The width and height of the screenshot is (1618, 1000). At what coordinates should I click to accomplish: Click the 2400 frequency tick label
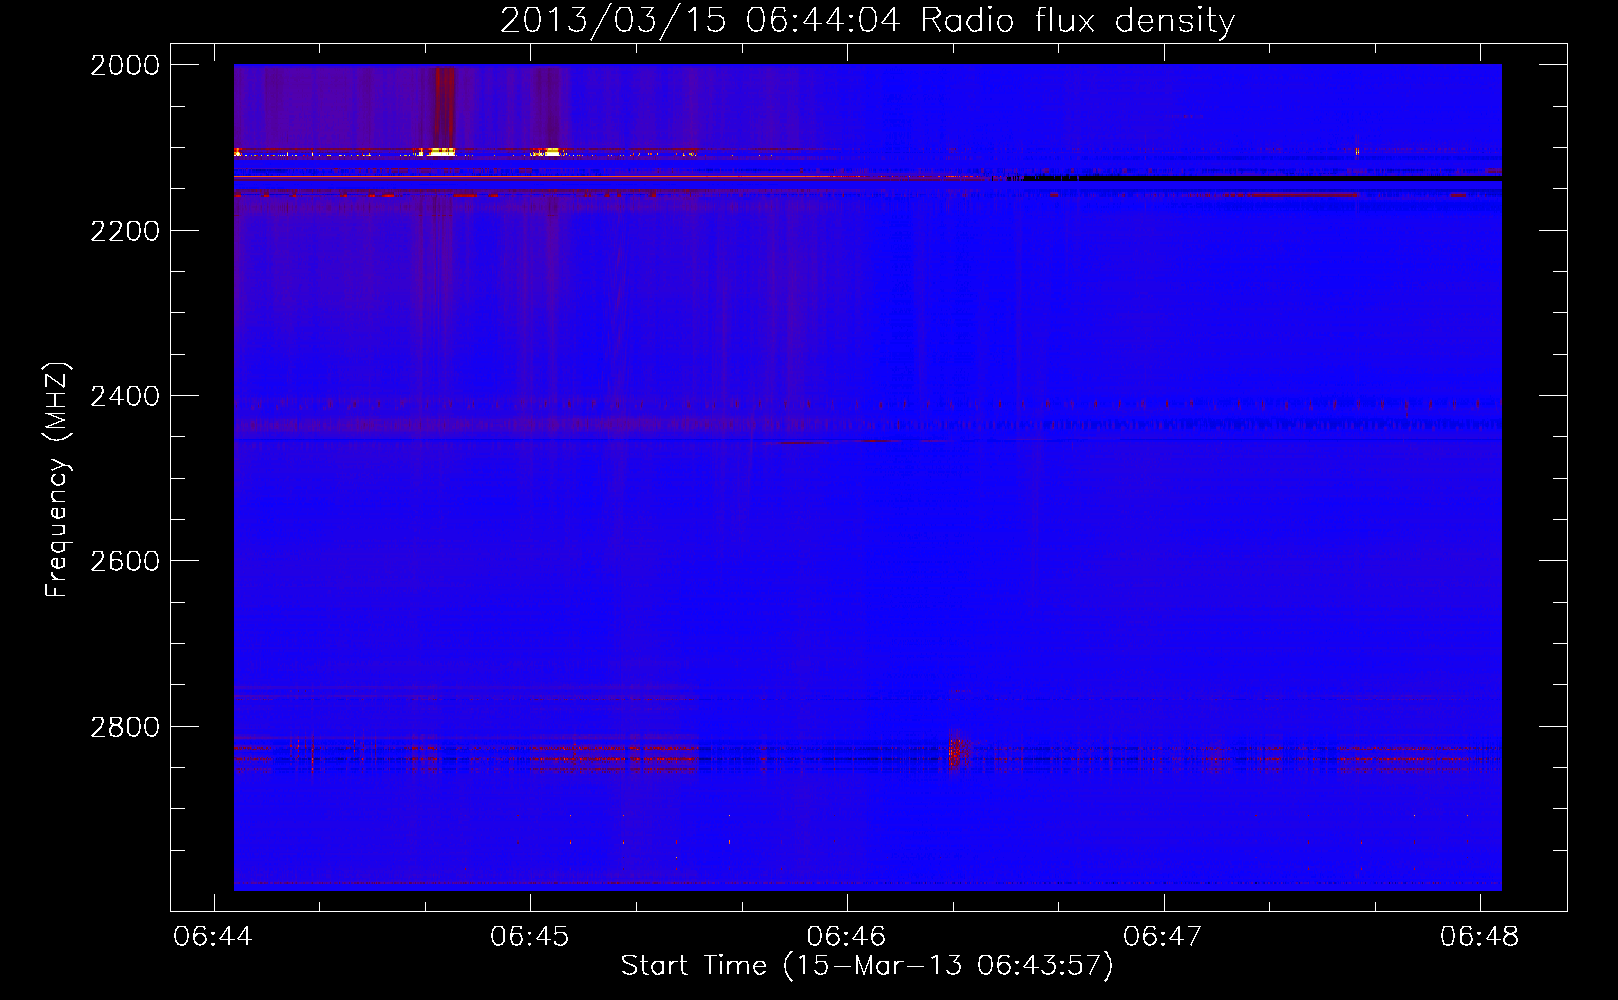(x=125, y=396)
